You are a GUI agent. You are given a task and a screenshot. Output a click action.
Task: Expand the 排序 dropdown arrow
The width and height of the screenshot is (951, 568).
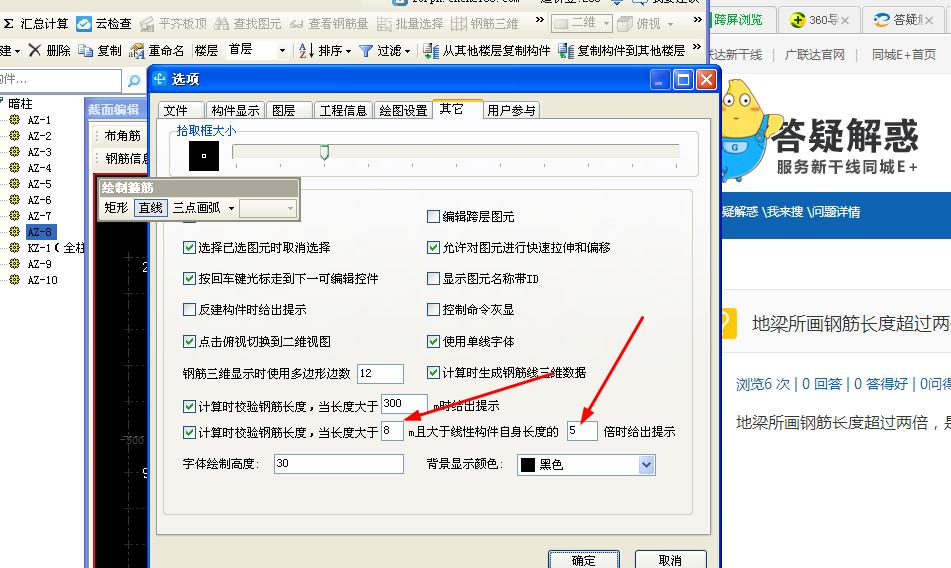coord(349,52)
